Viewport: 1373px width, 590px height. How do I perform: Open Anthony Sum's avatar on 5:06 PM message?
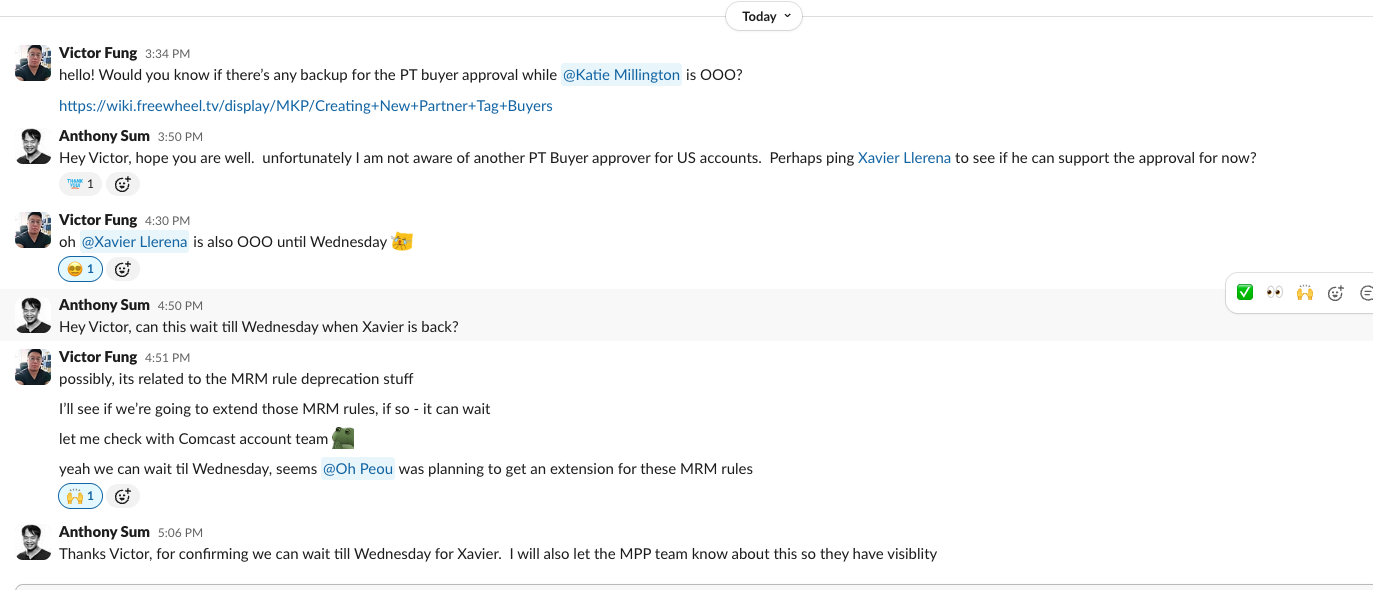[x=34, y=542]
